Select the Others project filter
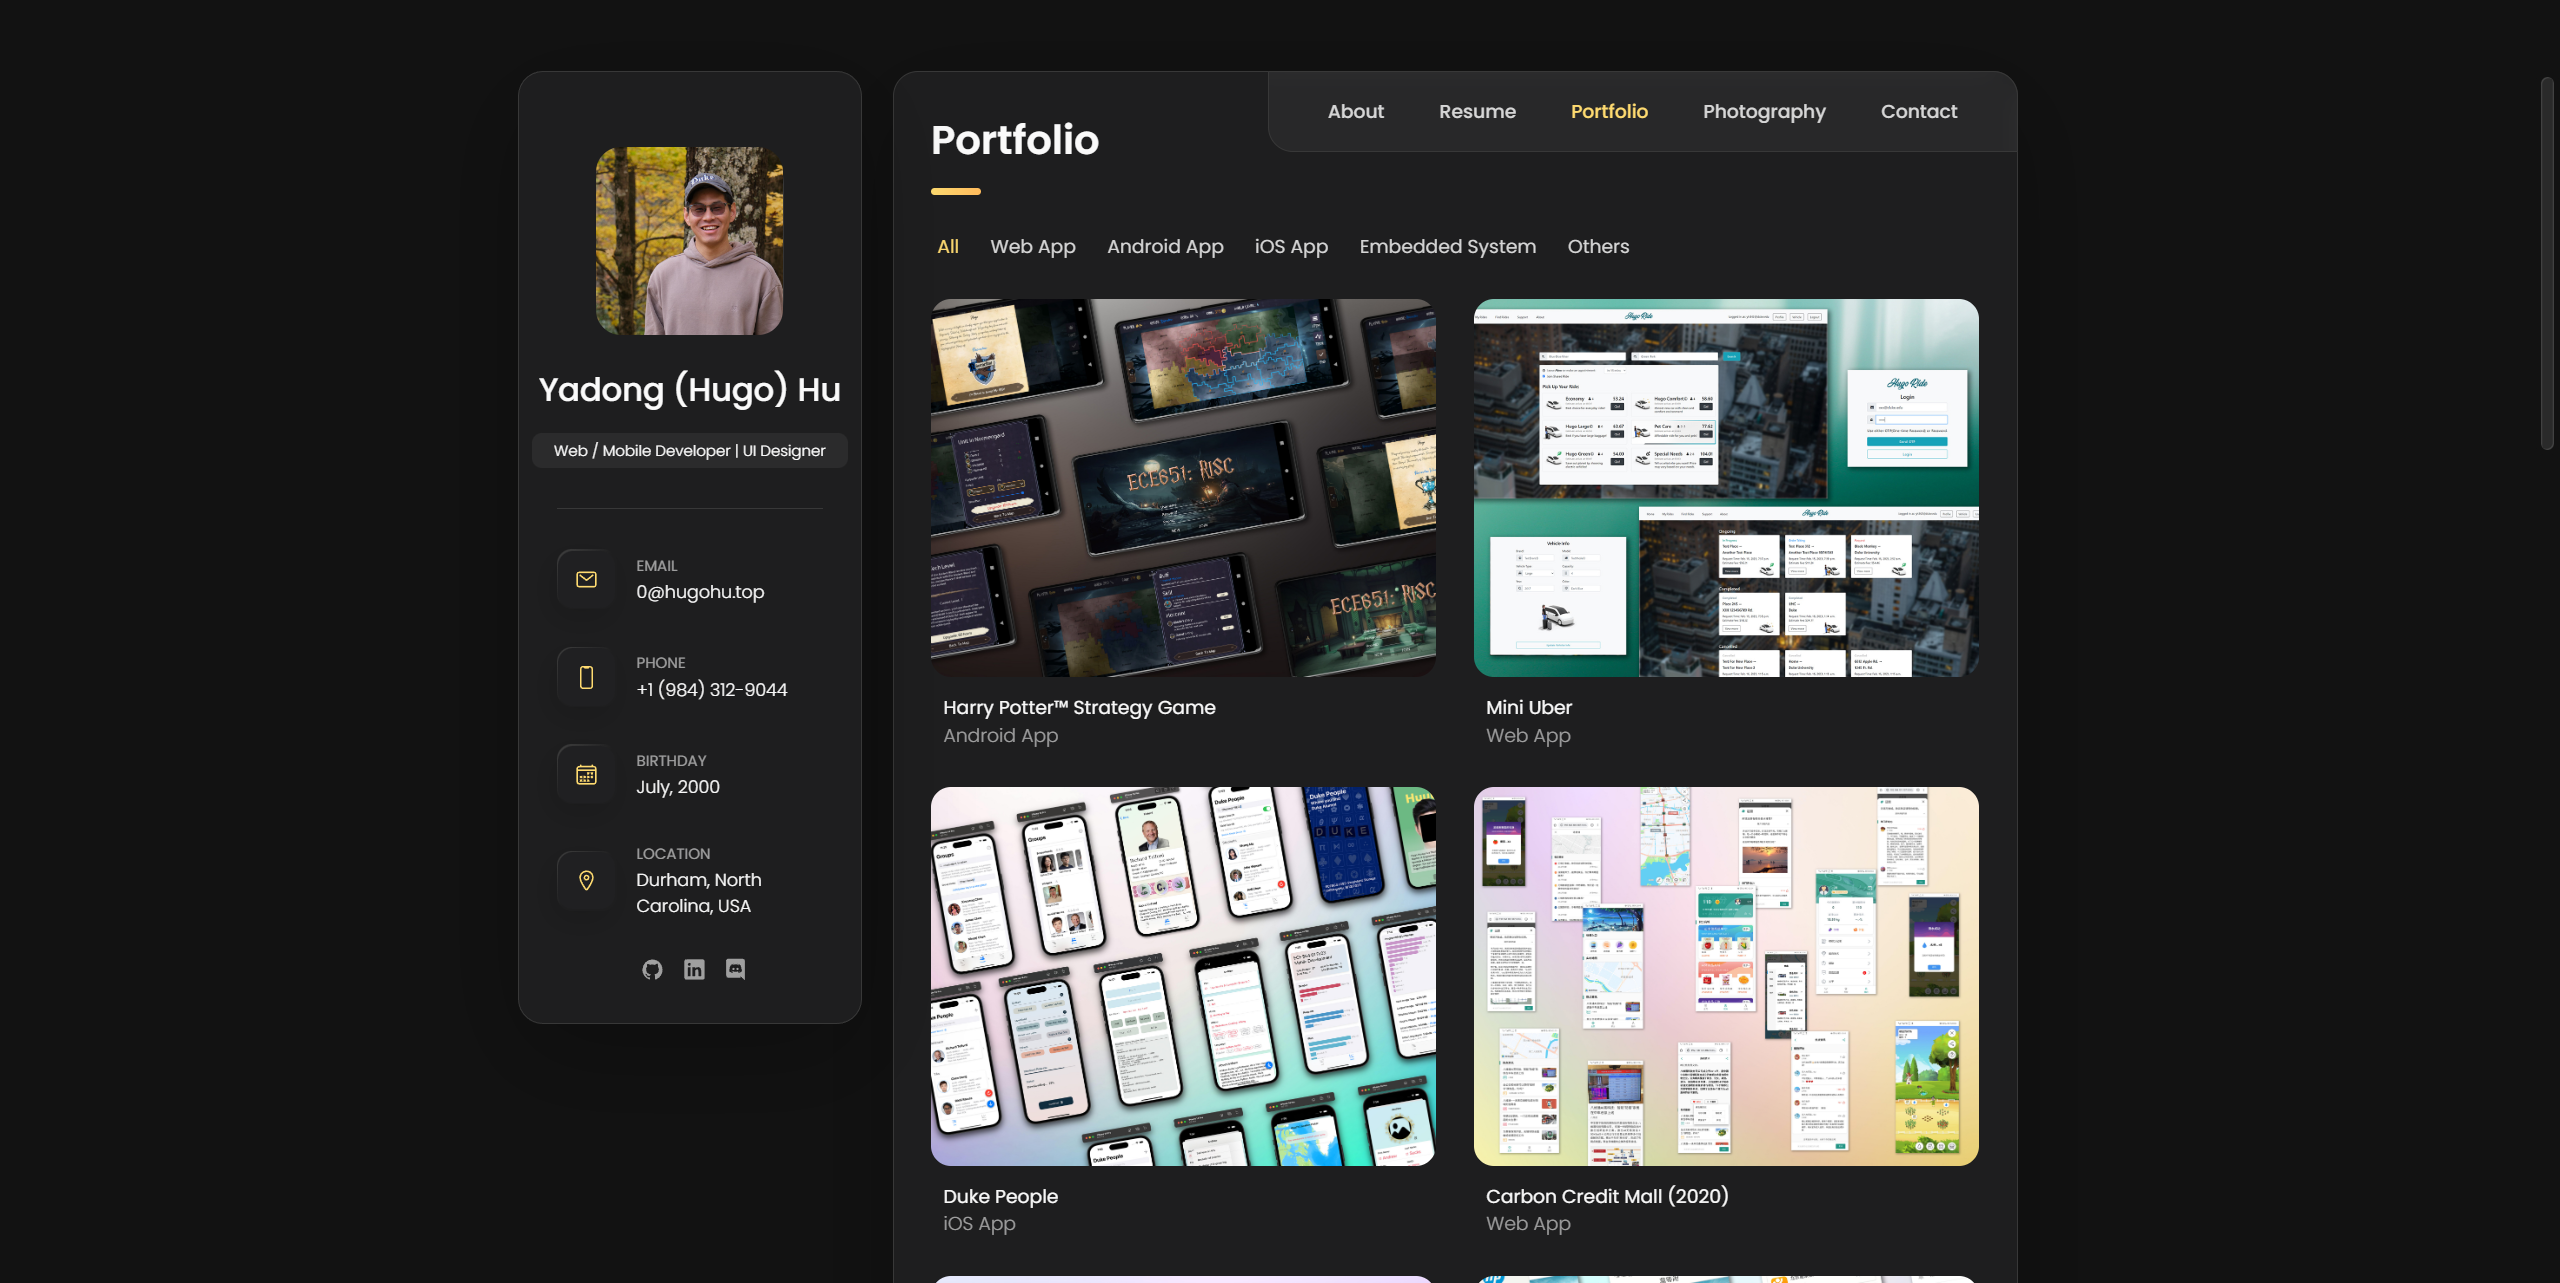This screenshot has height=1283, width=2560. [1597, 246]
